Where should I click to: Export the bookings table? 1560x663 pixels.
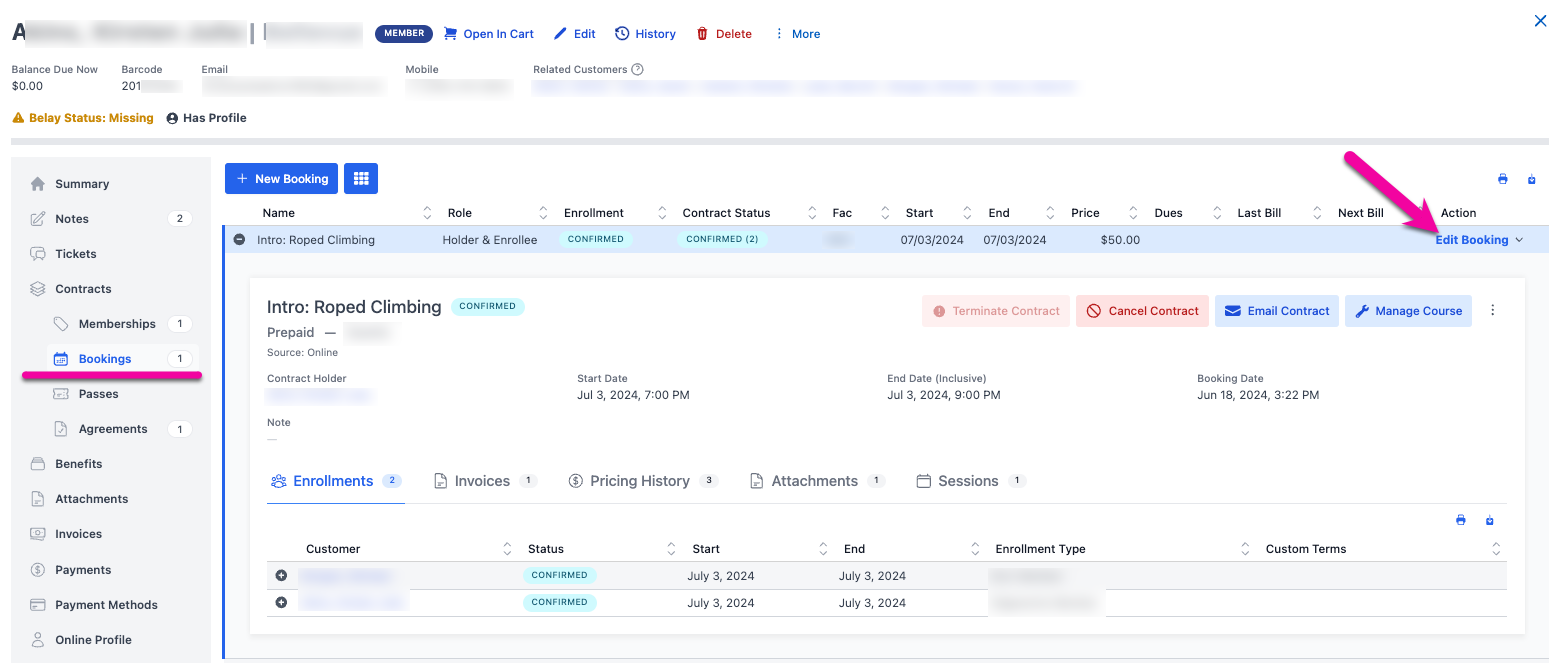tap(1532, 180)
